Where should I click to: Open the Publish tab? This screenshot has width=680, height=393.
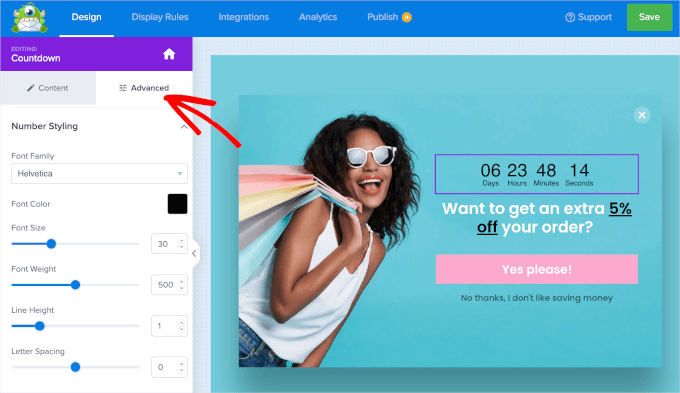pyautogui.click(x=382, y=17)
